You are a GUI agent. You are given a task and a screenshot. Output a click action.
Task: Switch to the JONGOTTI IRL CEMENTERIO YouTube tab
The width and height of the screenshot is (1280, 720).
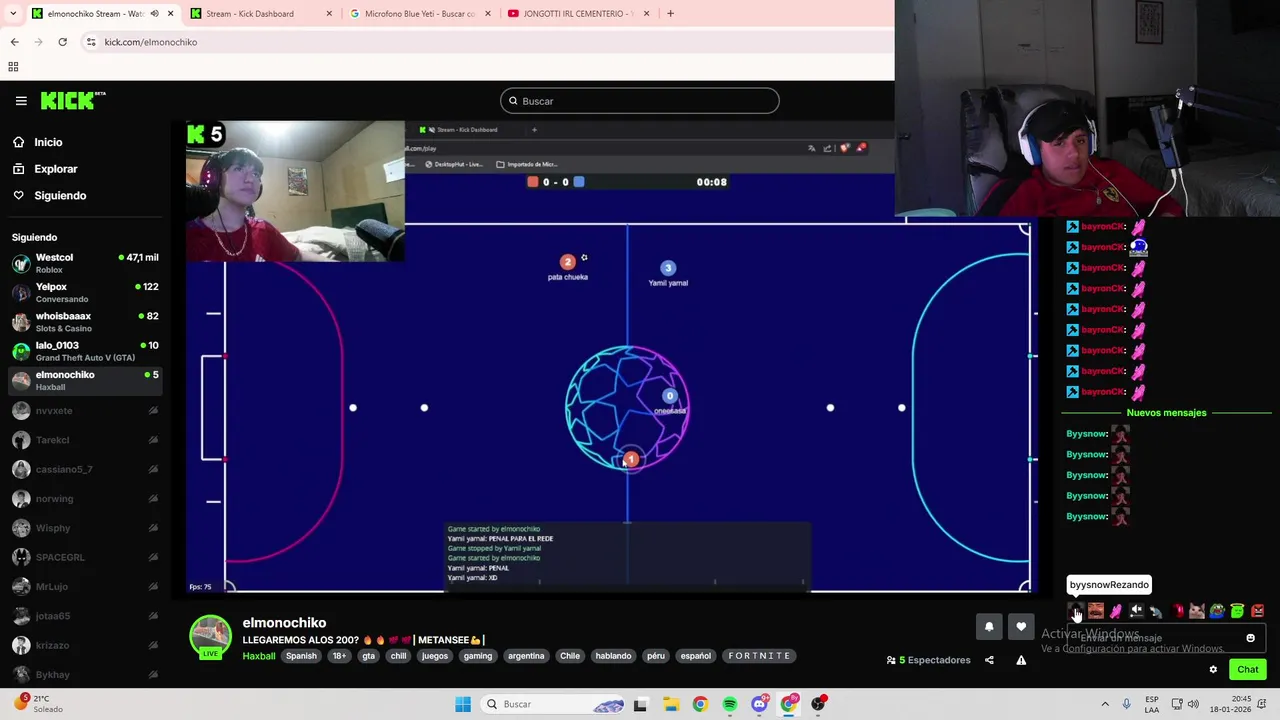578,14
